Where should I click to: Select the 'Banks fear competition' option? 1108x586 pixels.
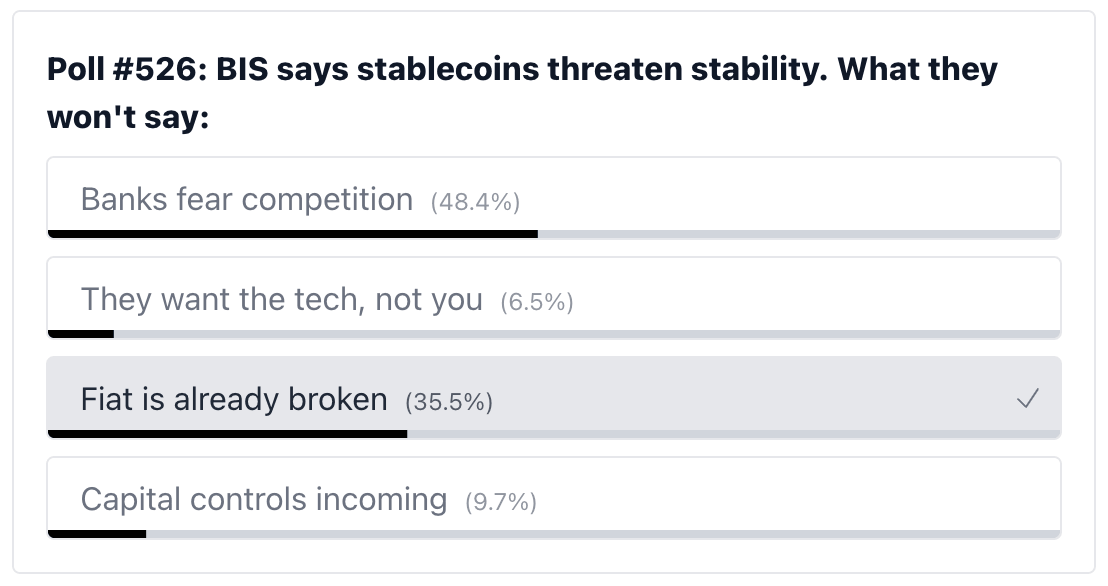[x=246, y=200]
